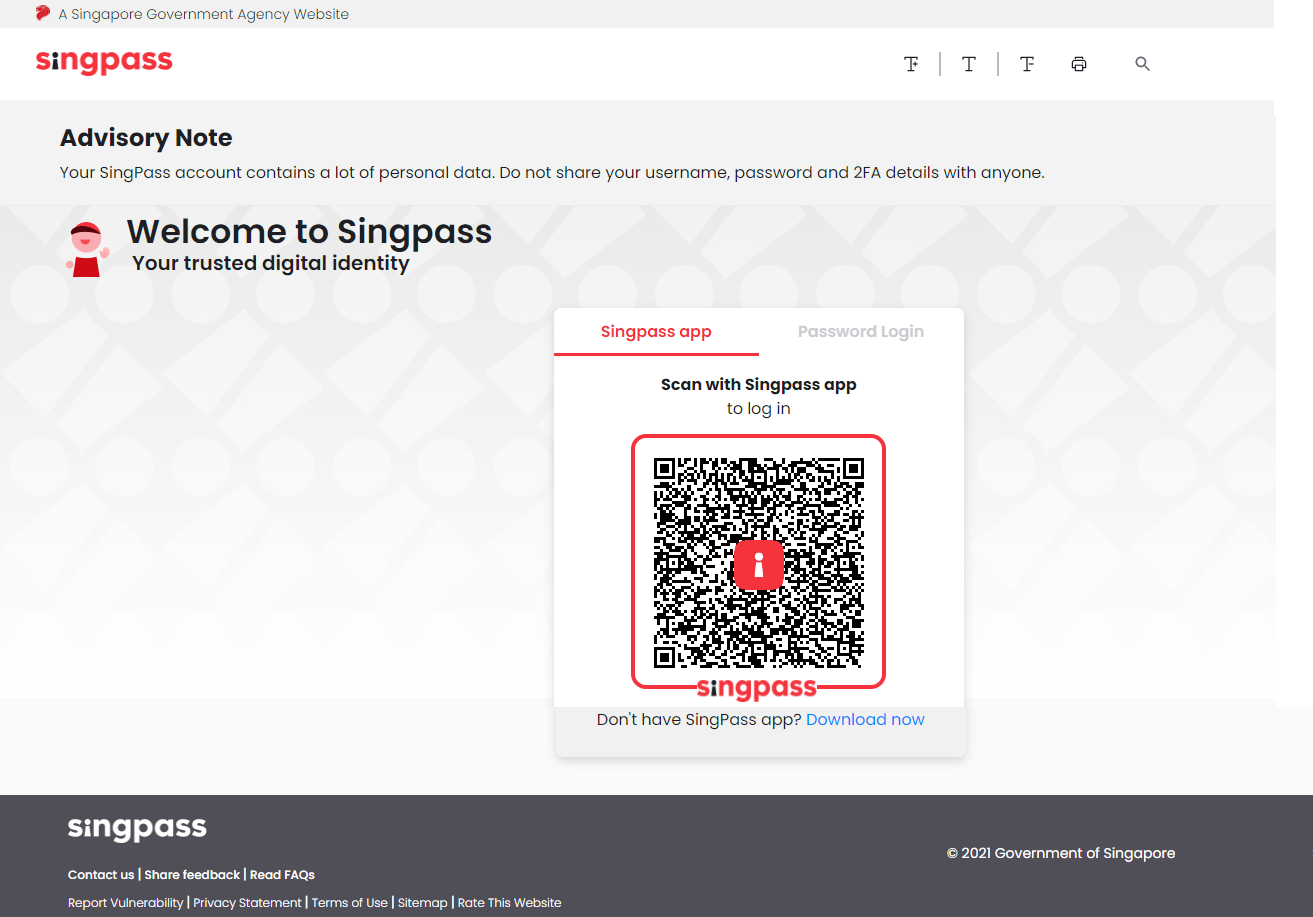Click the advisory sentence about personal data

(x=552, y=173)
